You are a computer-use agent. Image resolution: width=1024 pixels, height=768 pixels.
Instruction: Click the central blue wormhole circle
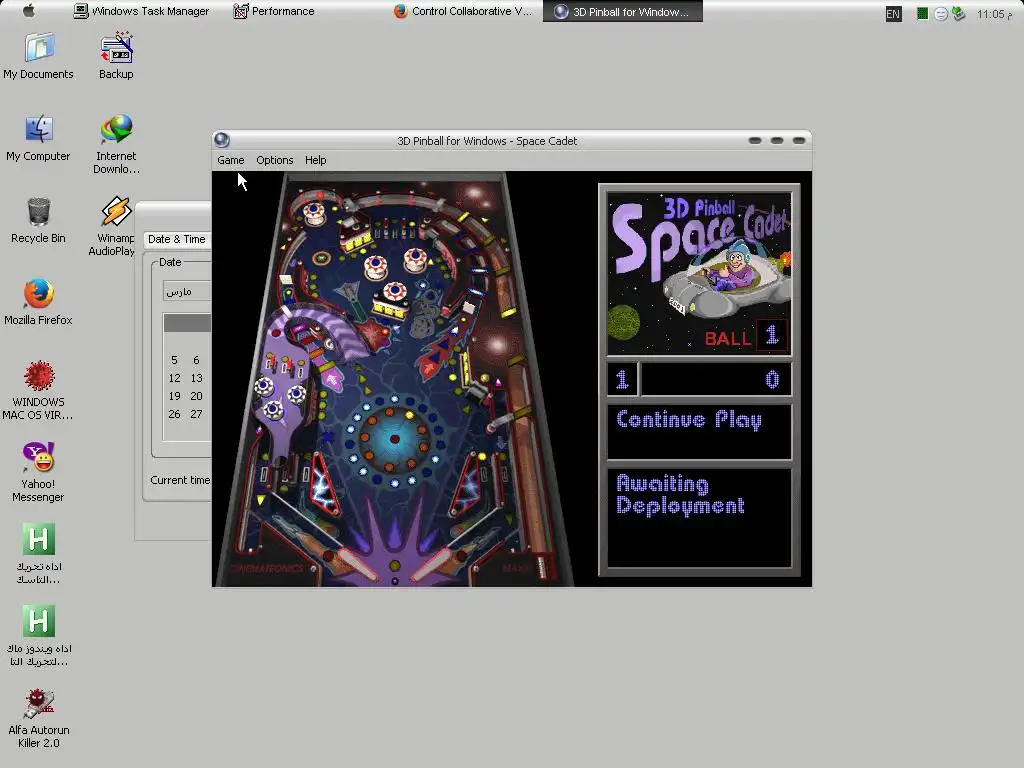point(394,439)
